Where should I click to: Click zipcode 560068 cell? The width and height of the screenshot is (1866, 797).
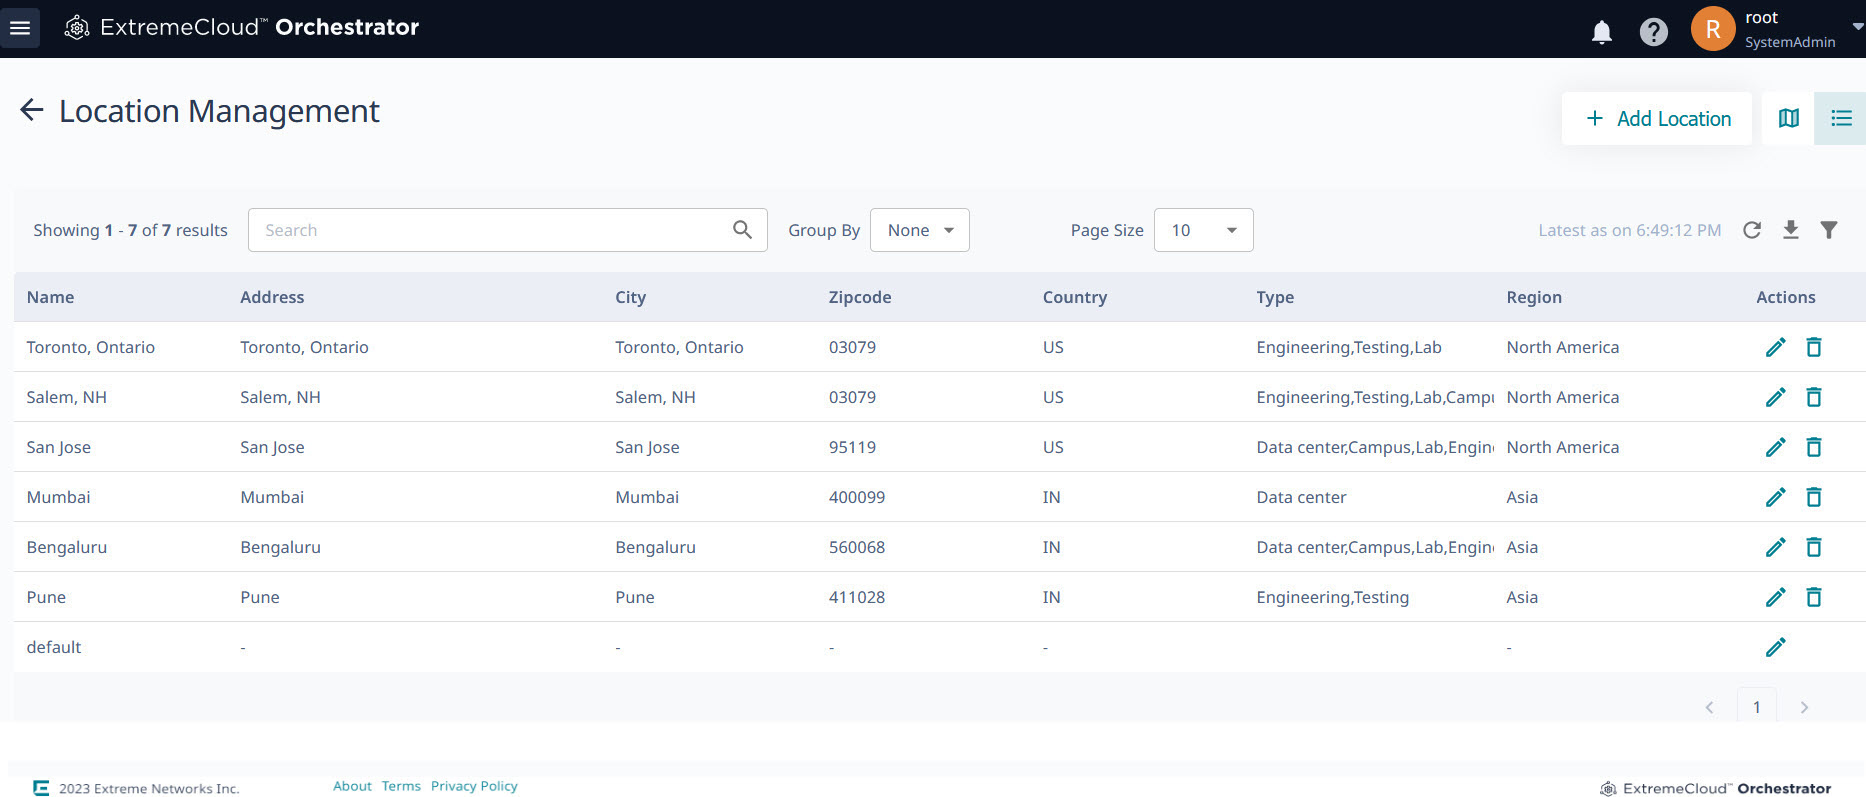(857, 547)
